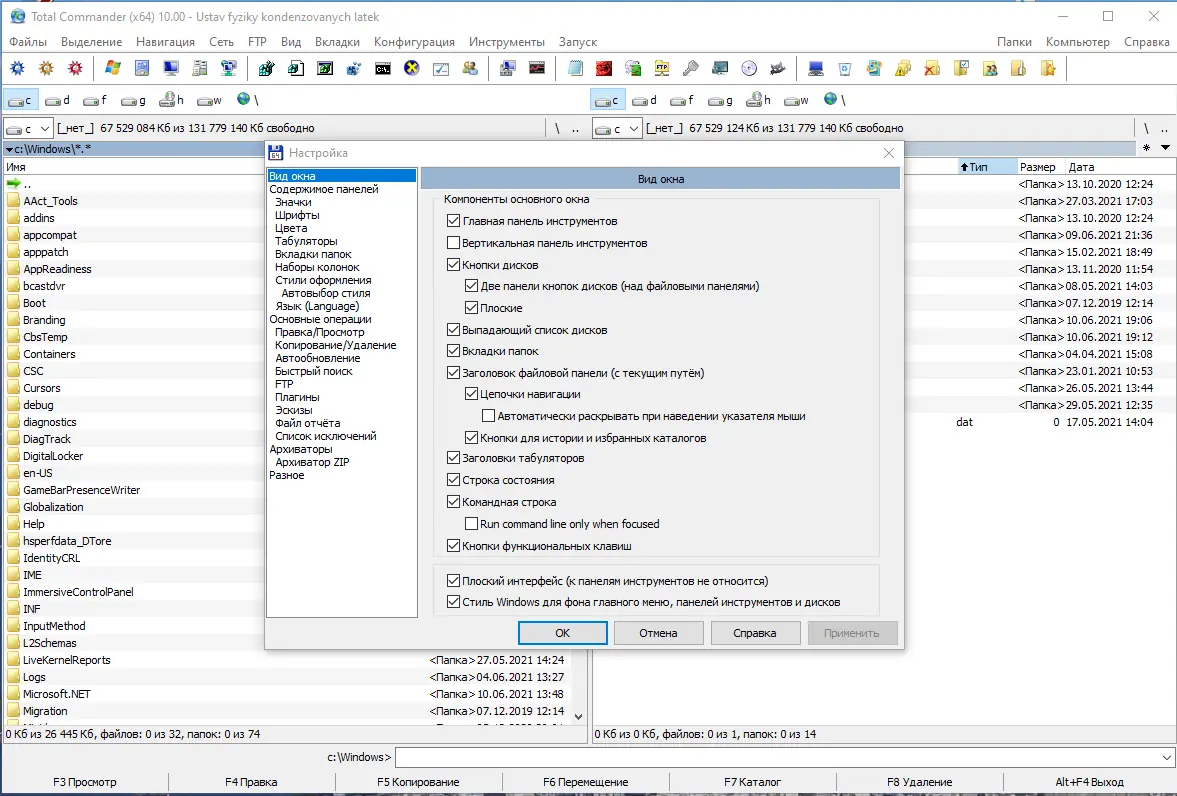Expand command line history dropdown
Screen dimensions: 1177x796
[x=1166, y=757]
